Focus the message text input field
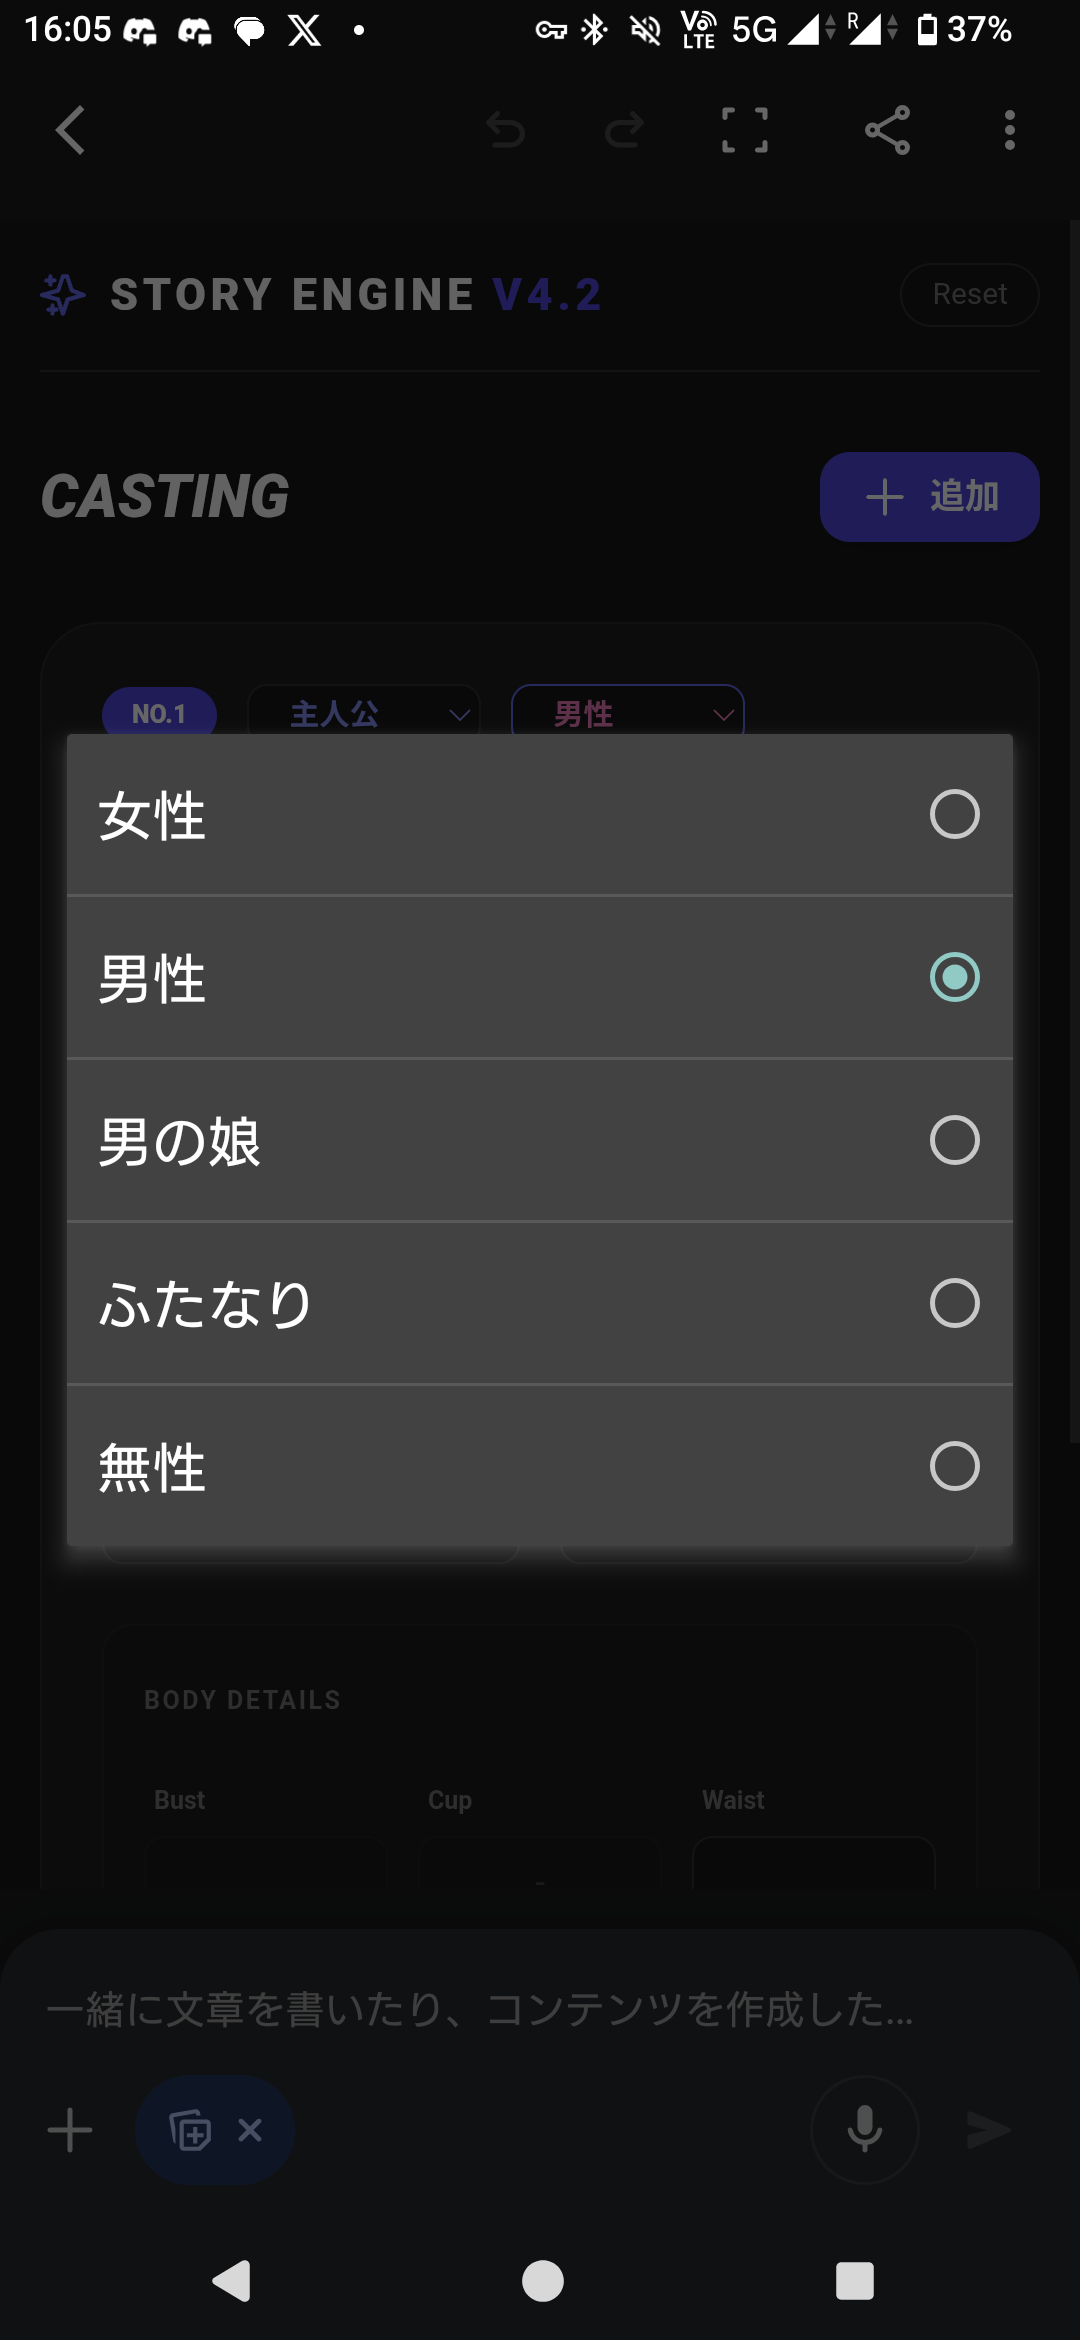The image size is (1080, 2340). tap(480, 2008)
